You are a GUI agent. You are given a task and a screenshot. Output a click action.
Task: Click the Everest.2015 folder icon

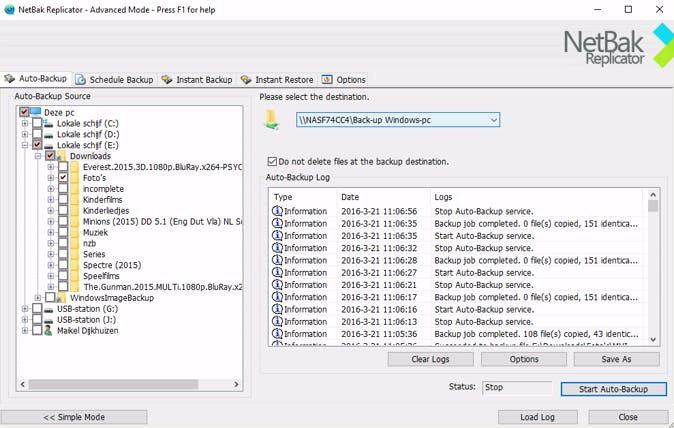(x=75, y=167)
